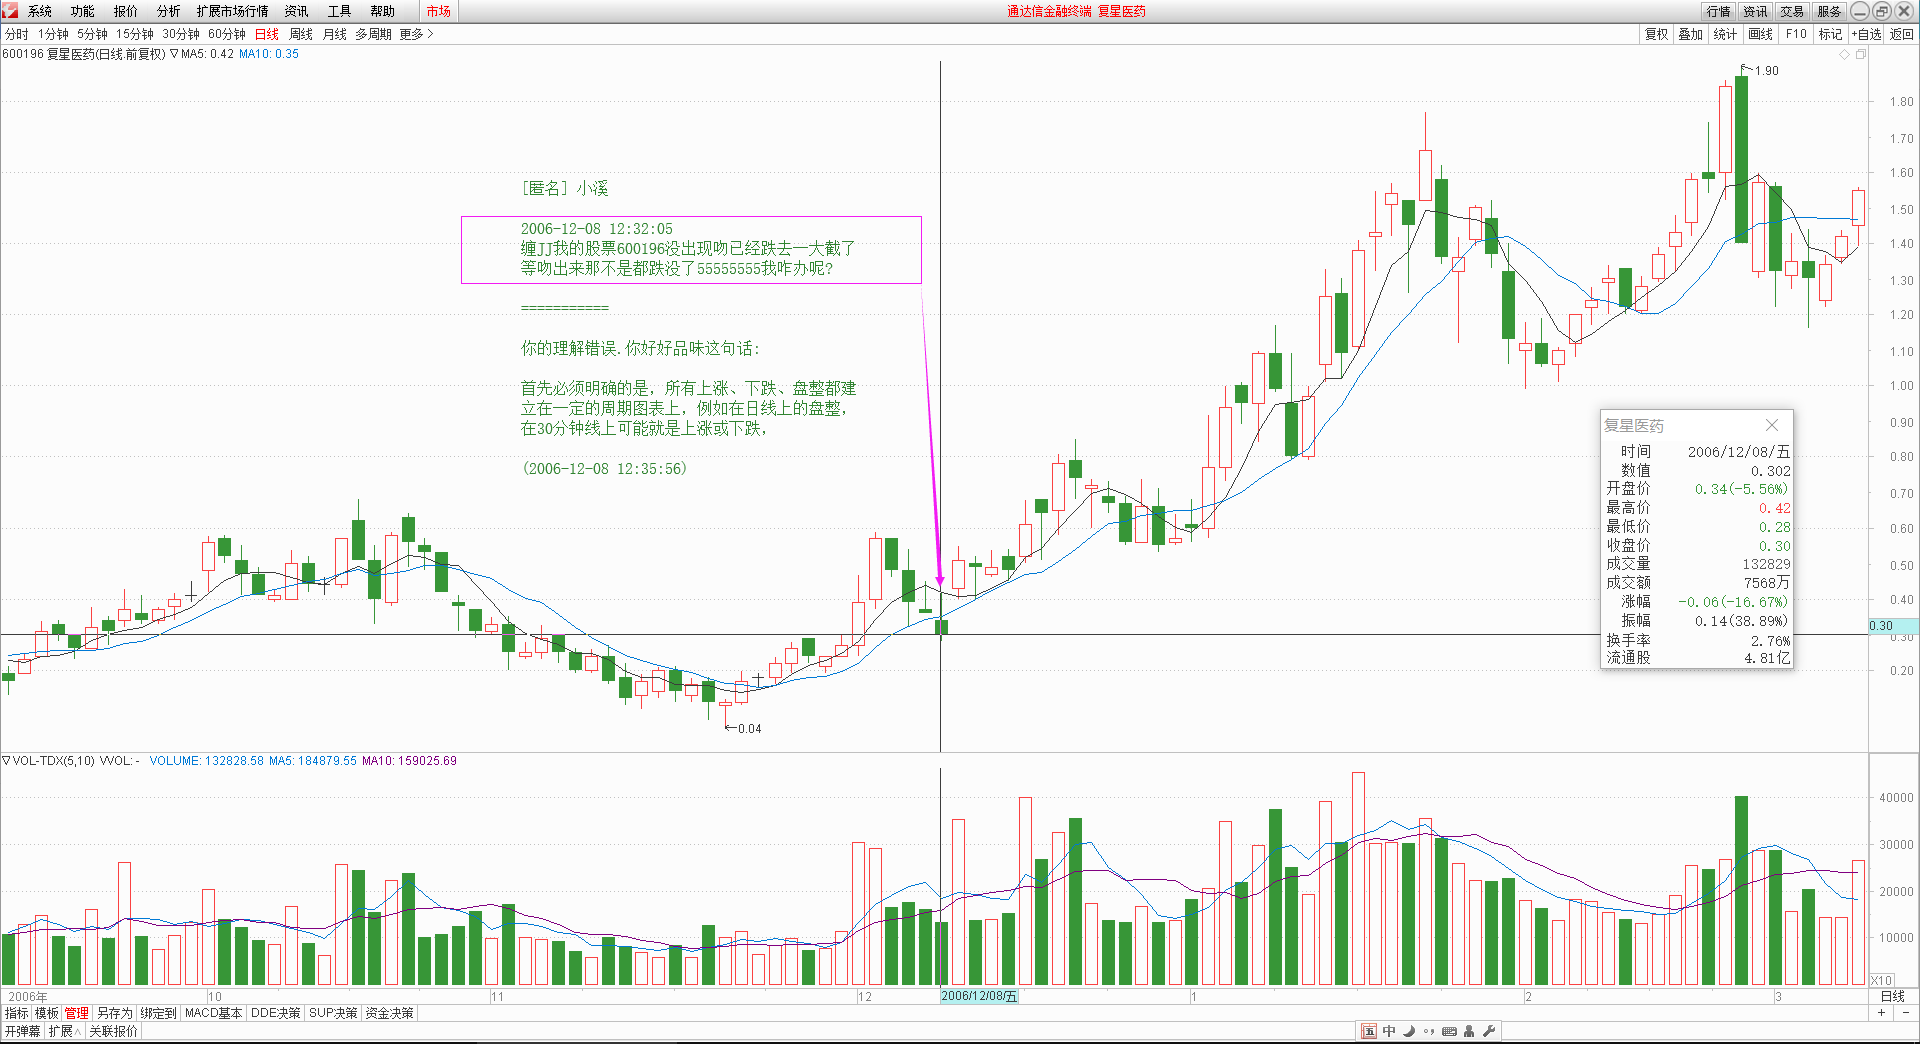Expand VOL-TDX indicator dropdown triangle
This screenshot has width=1920, height=1044.
[x=6, y=761]
